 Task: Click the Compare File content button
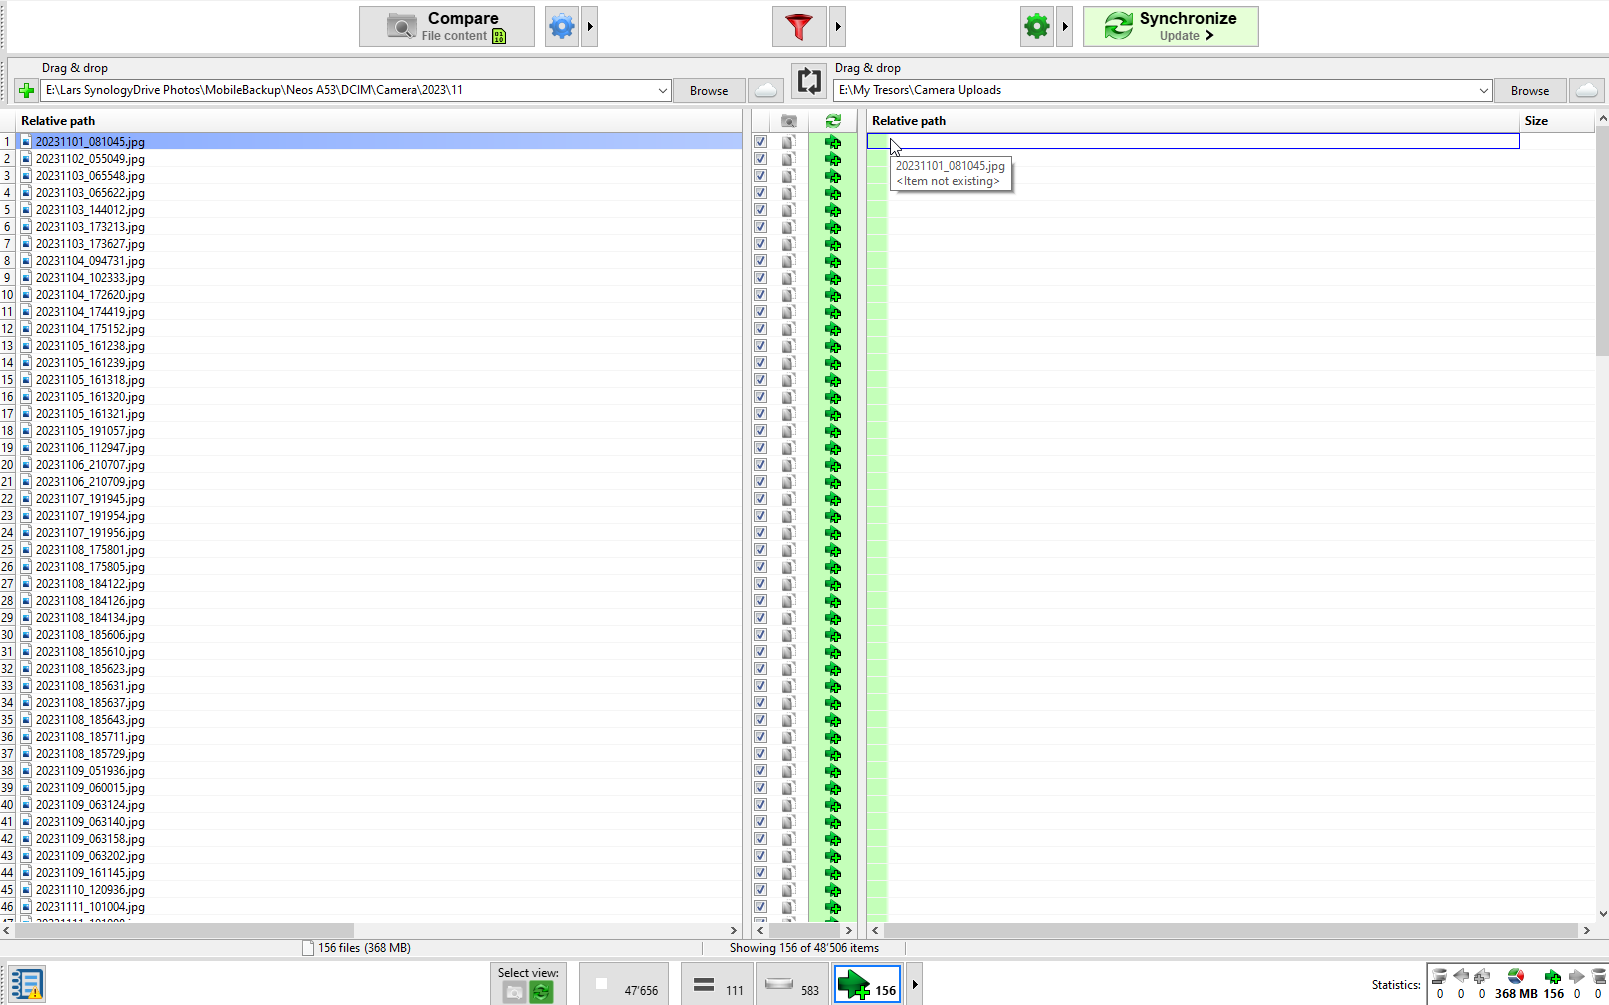pos(447,27)
